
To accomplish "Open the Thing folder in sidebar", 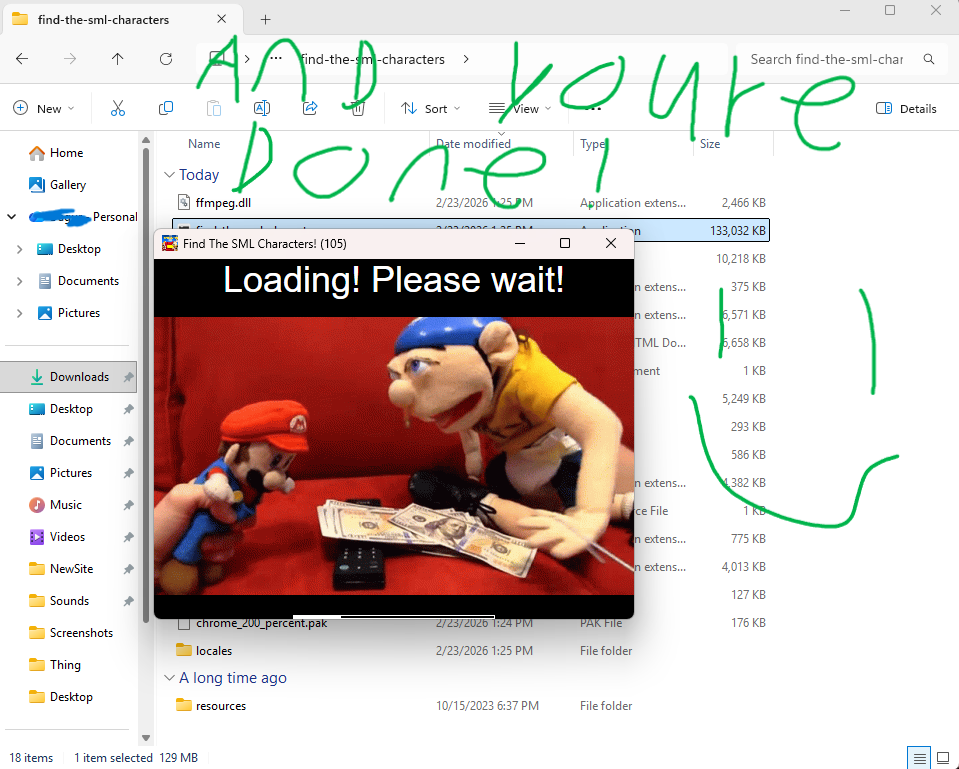I will [x=65, y=664].
